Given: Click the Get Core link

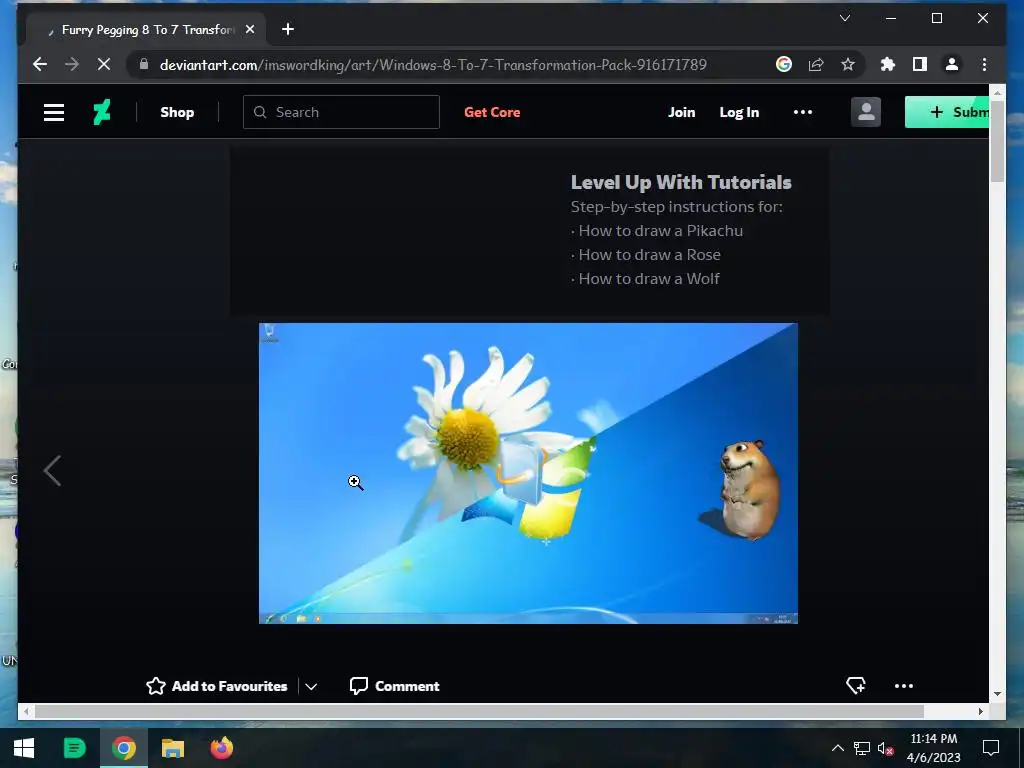Looking at the screenshot, I should pyautogui.click(x=492, y=112).
